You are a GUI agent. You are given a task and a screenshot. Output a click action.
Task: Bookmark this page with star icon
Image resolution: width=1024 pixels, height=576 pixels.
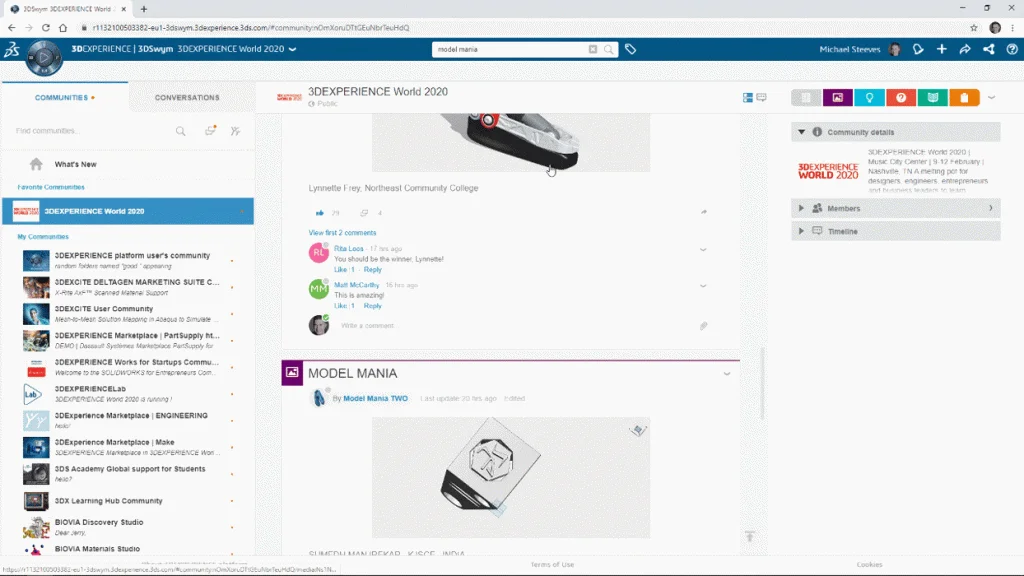tap(974, 27)
